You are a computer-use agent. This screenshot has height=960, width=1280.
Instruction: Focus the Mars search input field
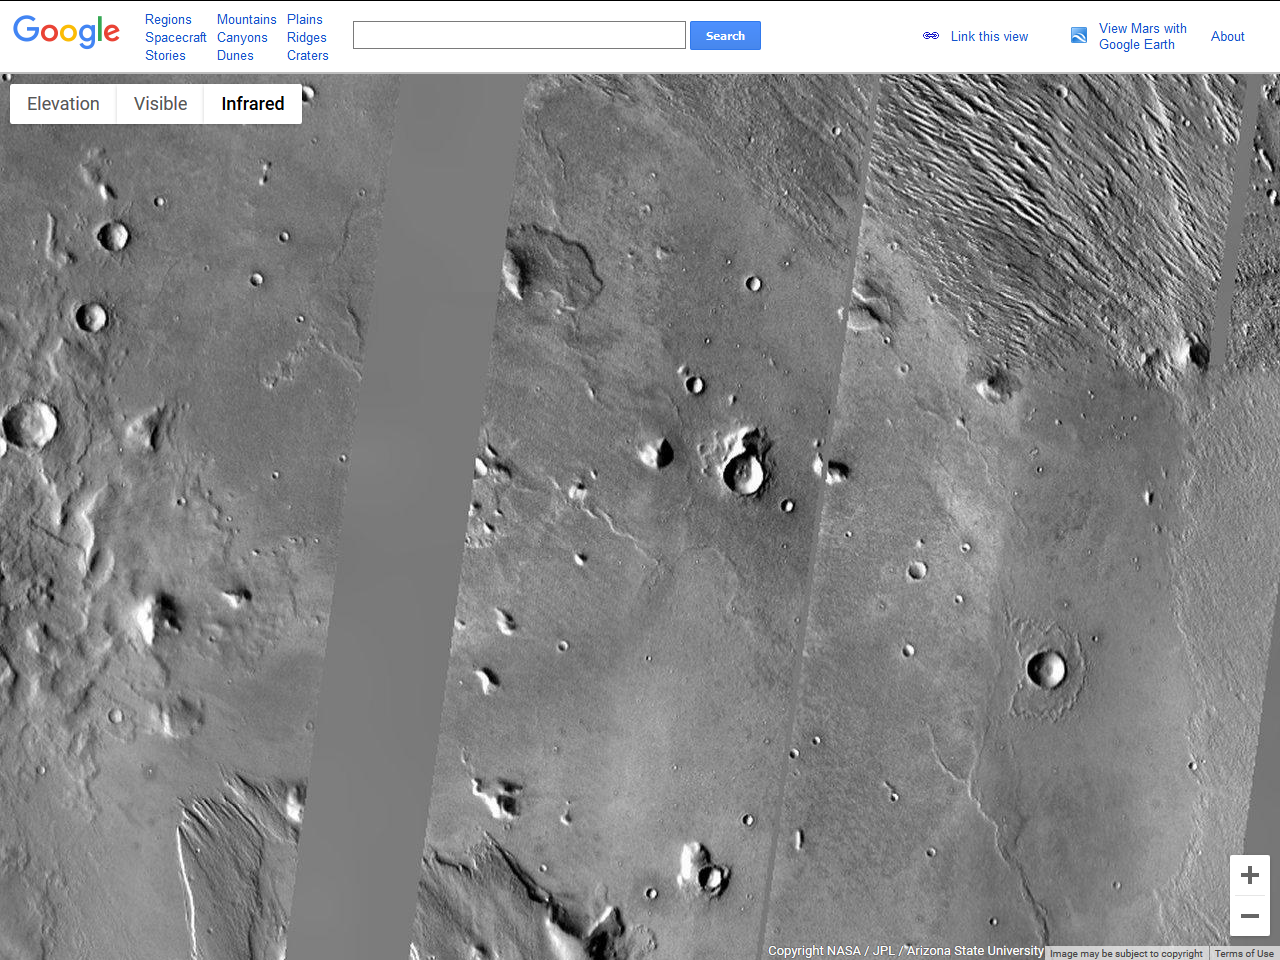pos(519,35)
